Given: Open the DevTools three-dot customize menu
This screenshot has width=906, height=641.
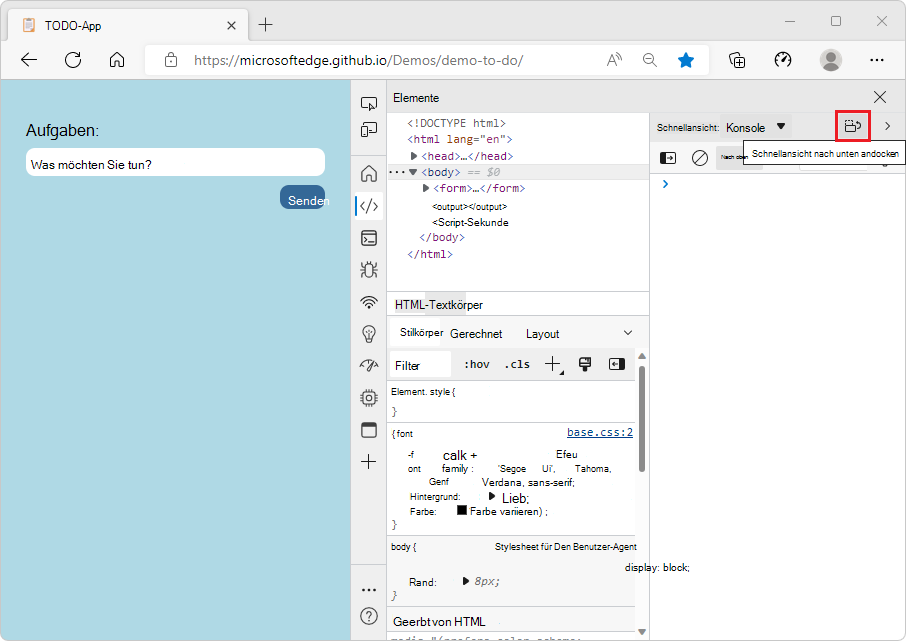Looking at the screenshot, I should (369, 590).
